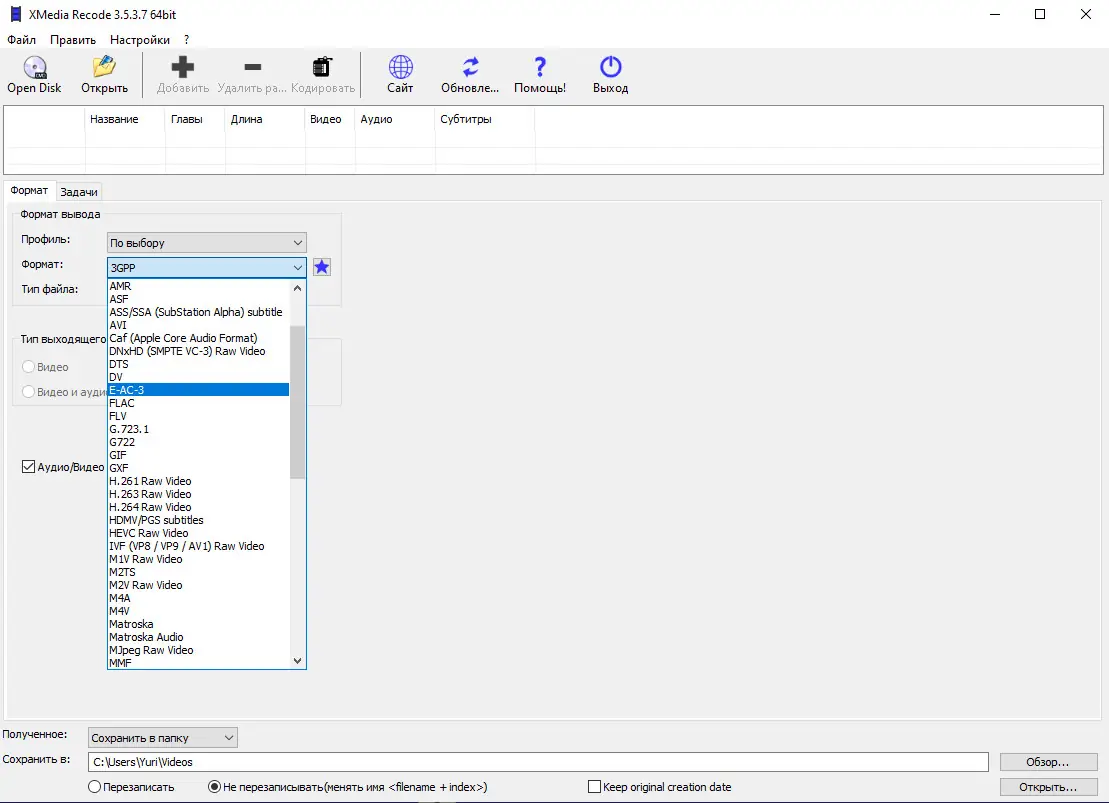Open the Настройки menu
This screenshot has height=803, width=1109.
[x=139, y=40]
